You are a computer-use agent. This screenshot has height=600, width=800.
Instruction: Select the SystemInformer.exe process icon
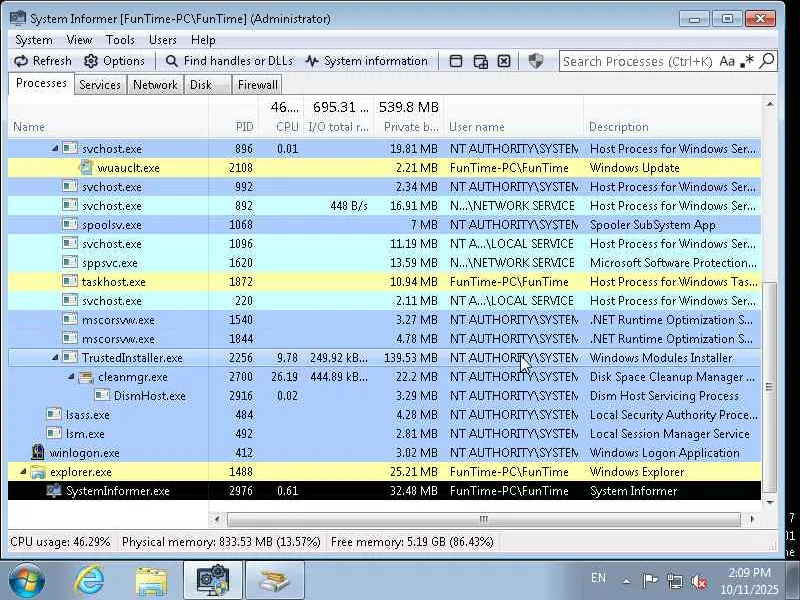click(54, 491)
